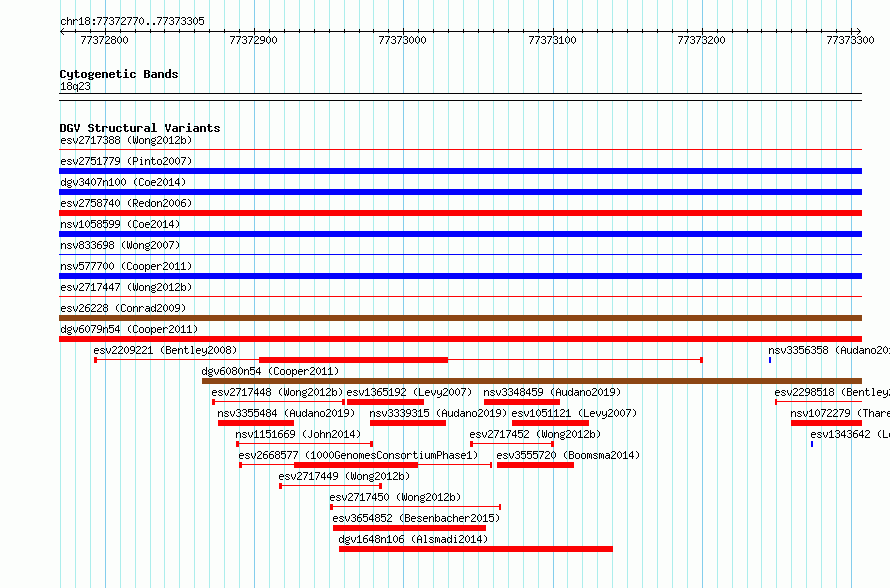Click the esv3654852 (Besenbacher2015) label
The image size is (890, 588).
pos(417,518)
